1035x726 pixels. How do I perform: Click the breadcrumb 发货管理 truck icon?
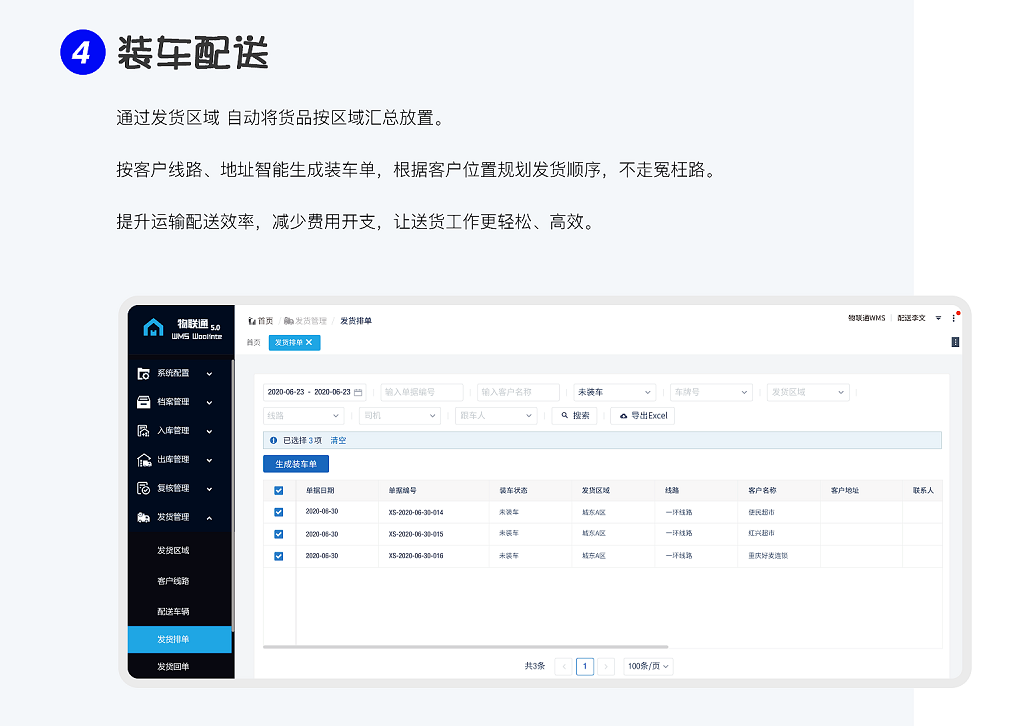pyautogui.click(x=288, y=321)
